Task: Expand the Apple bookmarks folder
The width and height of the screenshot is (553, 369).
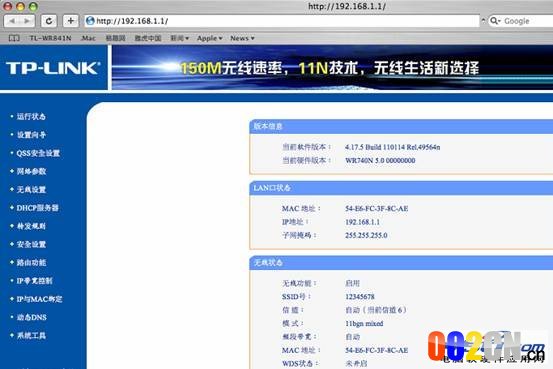Action: (x=209, y=38)
